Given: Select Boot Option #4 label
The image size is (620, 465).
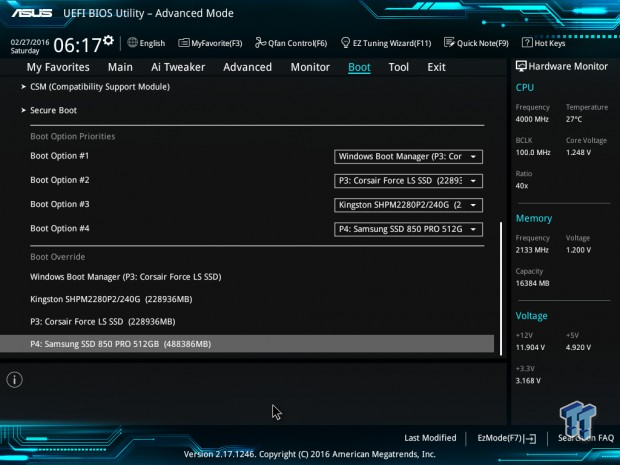Looking at the screenshot, I should click(60, 229).
